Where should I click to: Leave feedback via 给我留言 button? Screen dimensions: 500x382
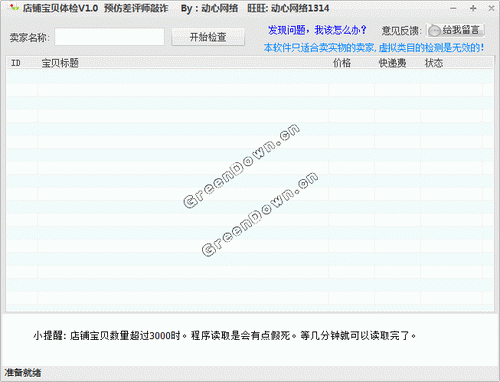[455, 31]
